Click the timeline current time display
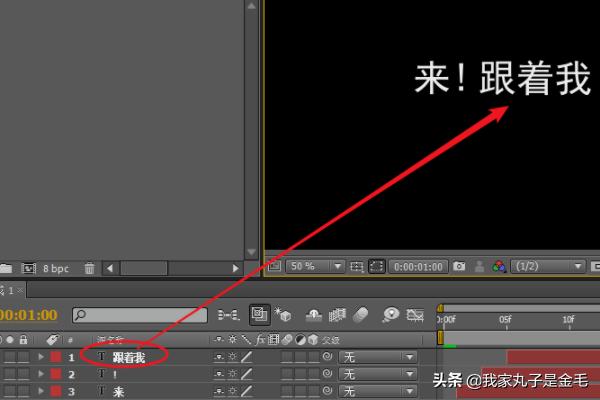Screen dimensions: 600x400 [x=28, y=315]
